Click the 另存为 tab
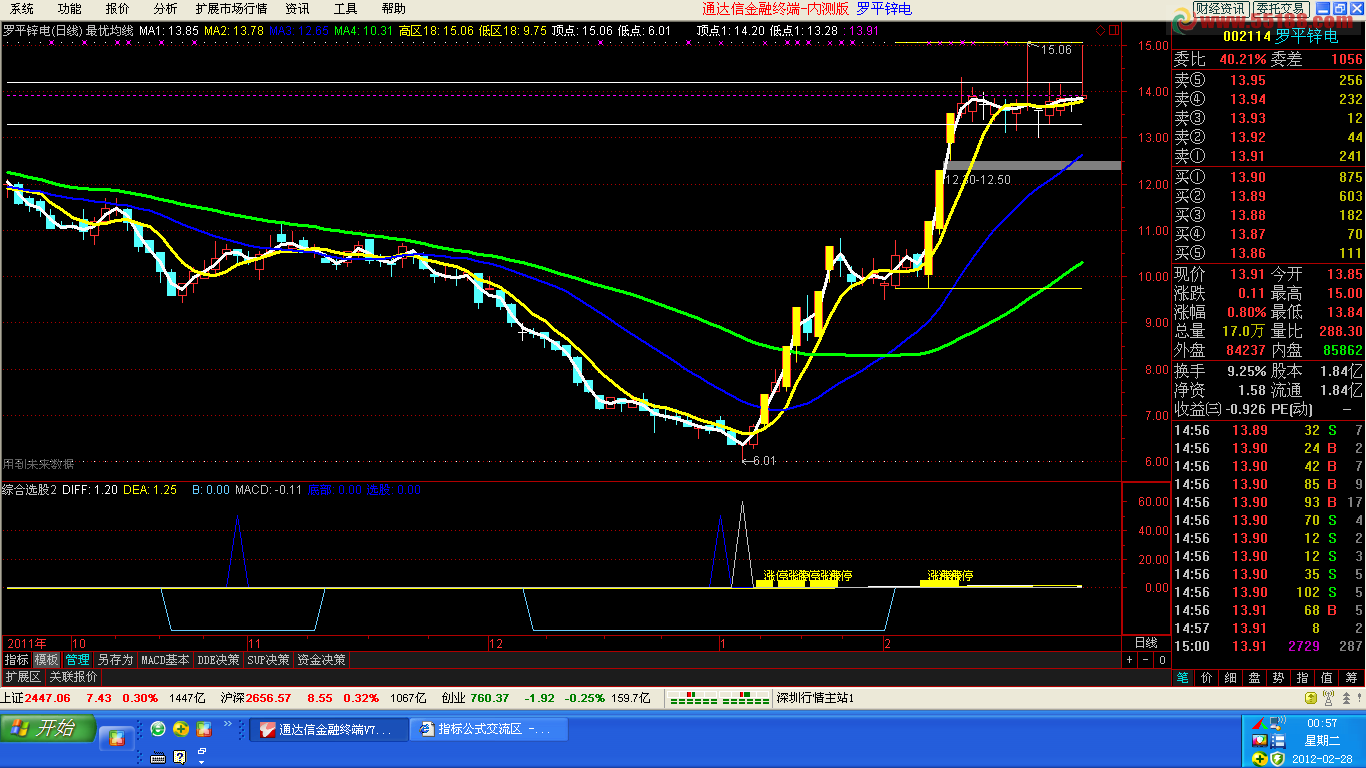This screenshot has height=768, width=1366. (115, 660)
